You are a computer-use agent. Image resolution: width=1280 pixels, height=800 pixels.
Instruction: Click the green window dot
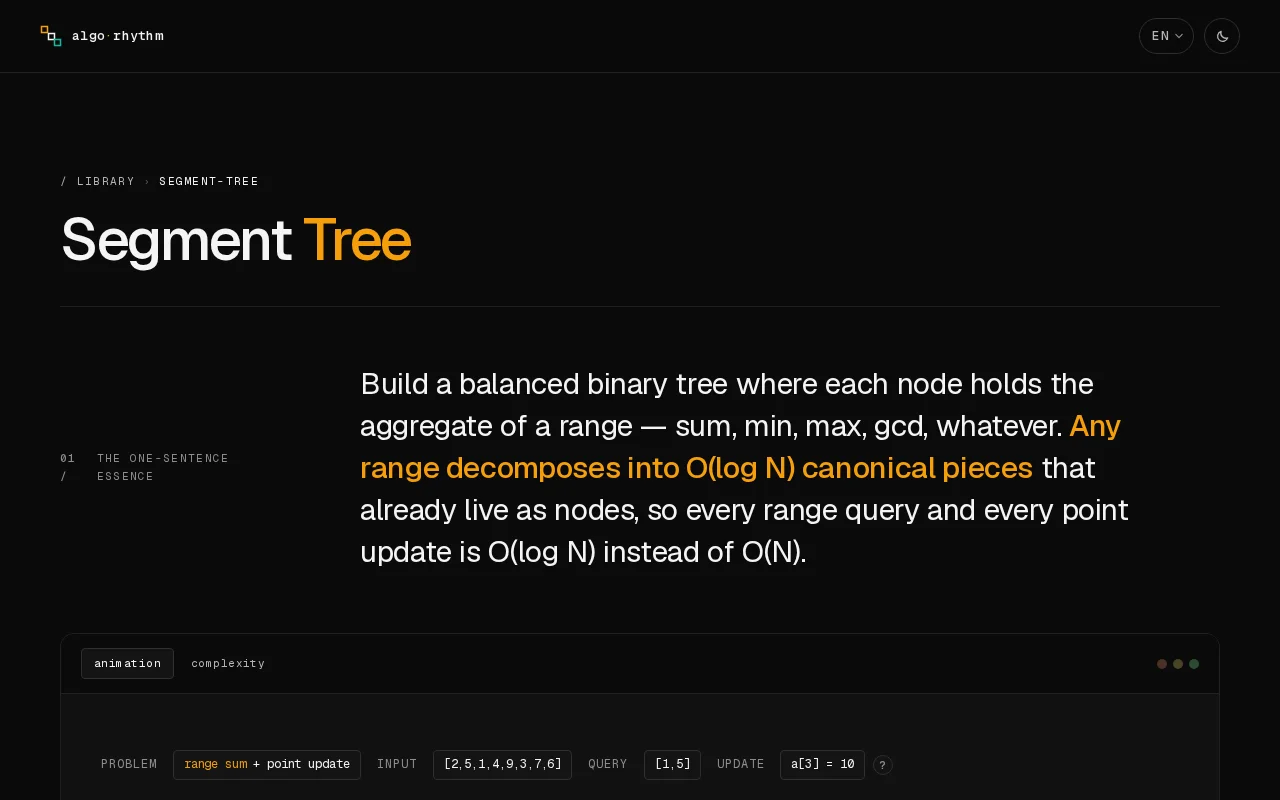tap(1194, 664)
